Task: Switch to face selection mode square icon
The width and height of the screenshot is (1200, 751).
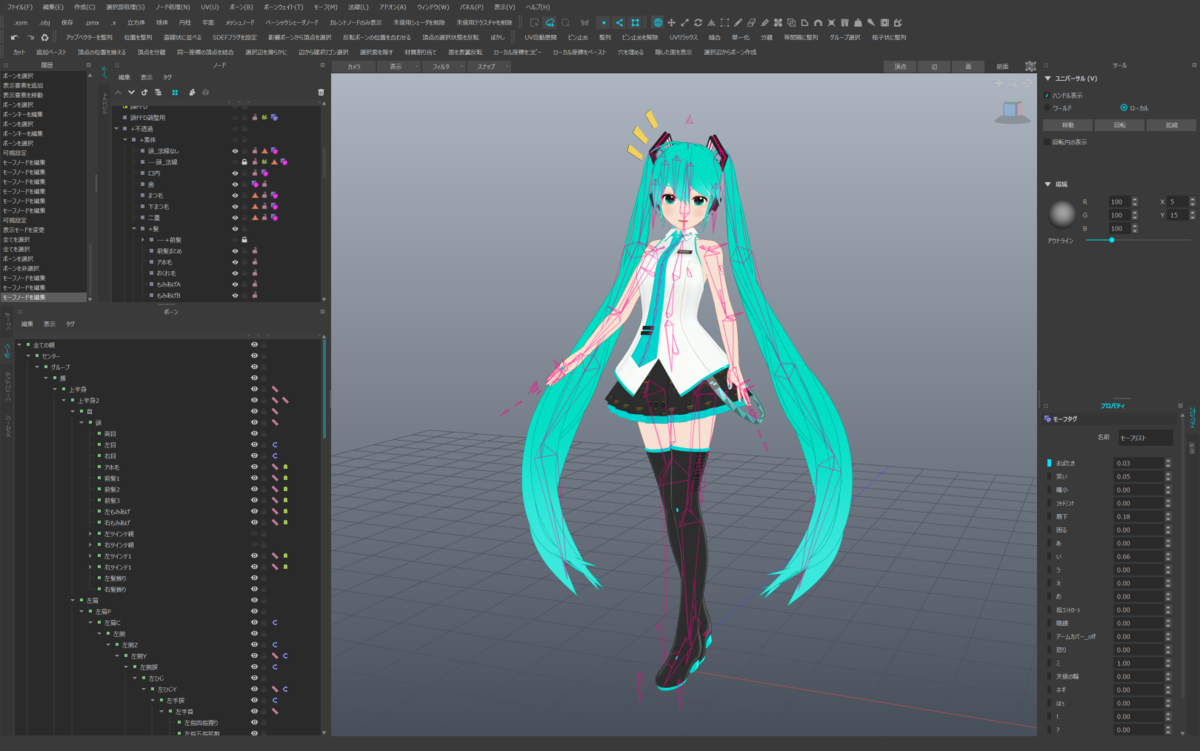Action: click(635, 22)
